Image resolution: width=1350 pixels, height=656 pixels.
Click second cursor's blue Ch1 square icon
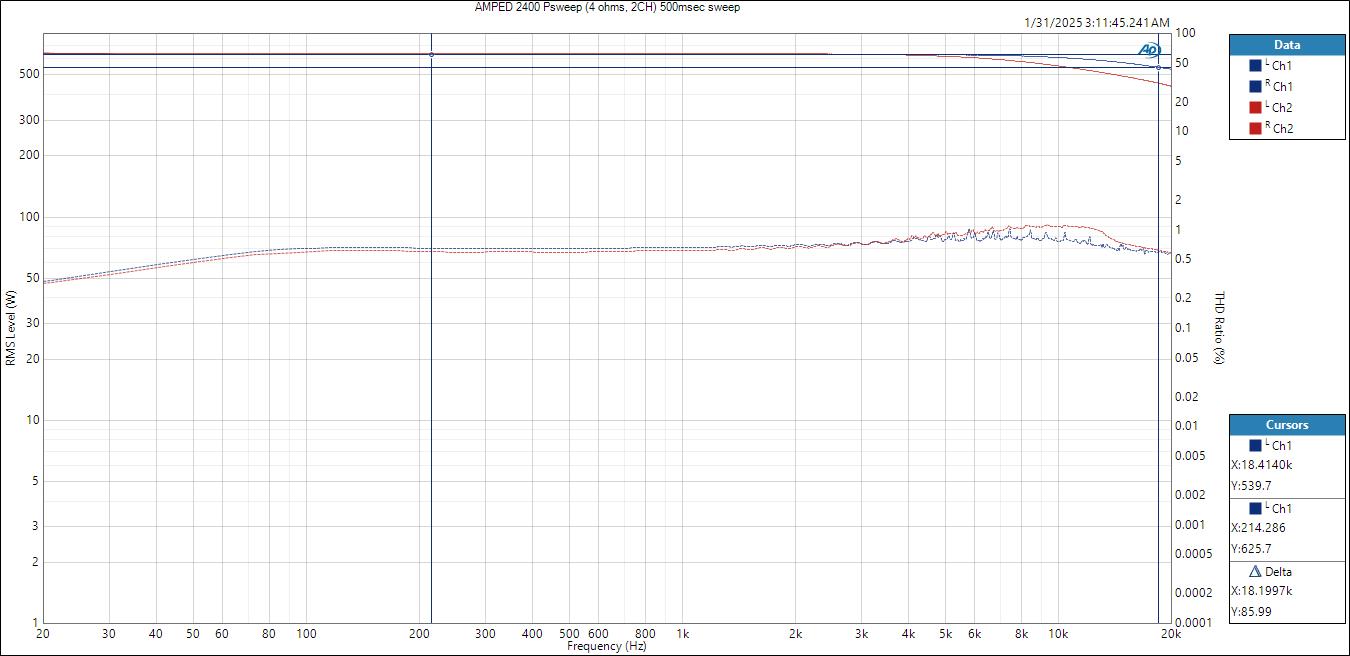[1255, 509]
